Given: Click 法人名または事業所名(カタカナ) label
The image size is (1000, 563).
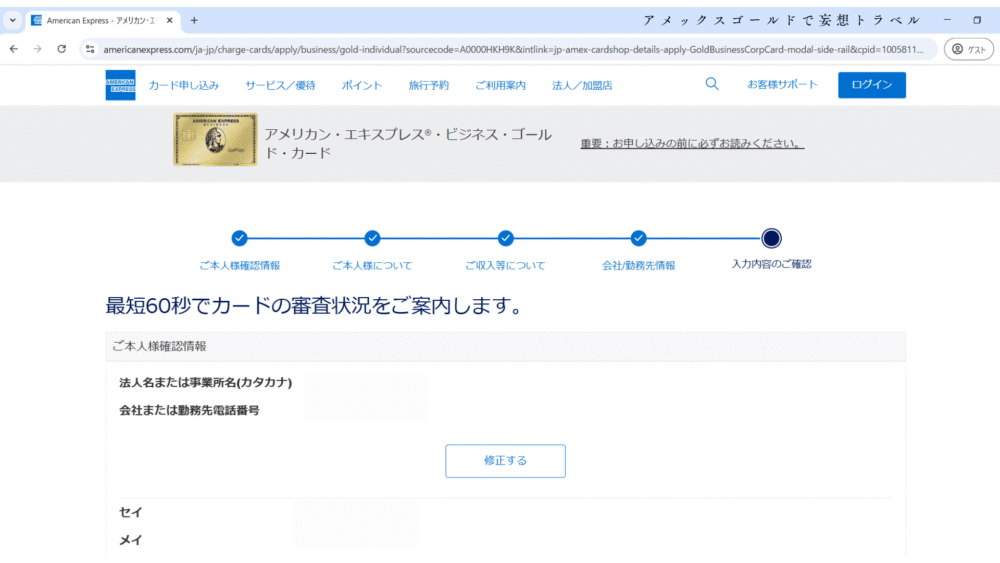Looking at the screenshot, I should (205, 383).
